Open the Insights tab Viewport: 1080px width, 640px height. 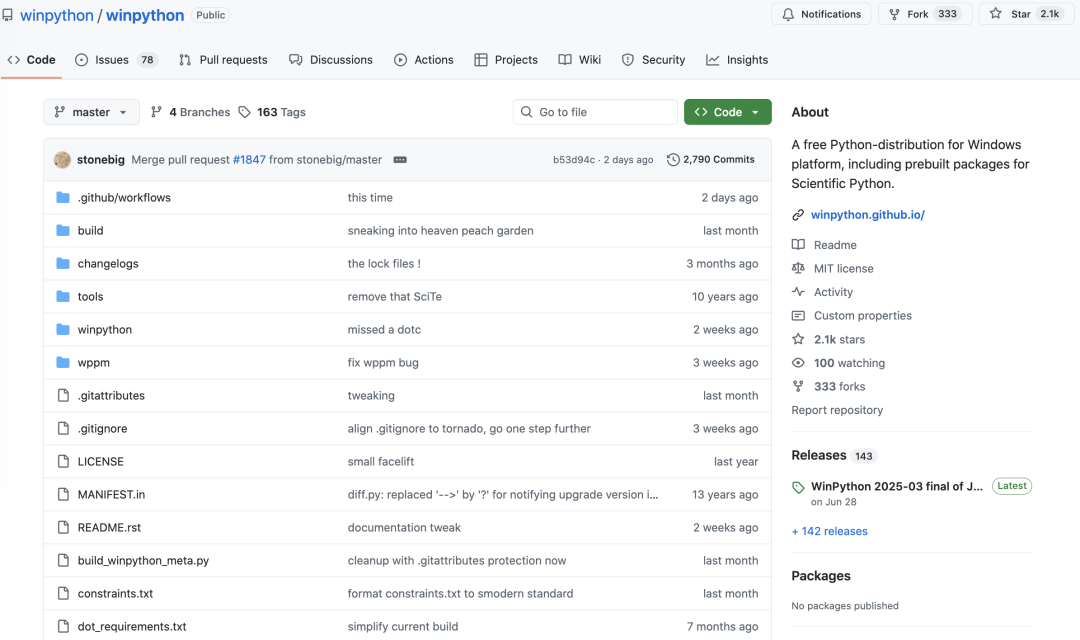coord(737,60)
